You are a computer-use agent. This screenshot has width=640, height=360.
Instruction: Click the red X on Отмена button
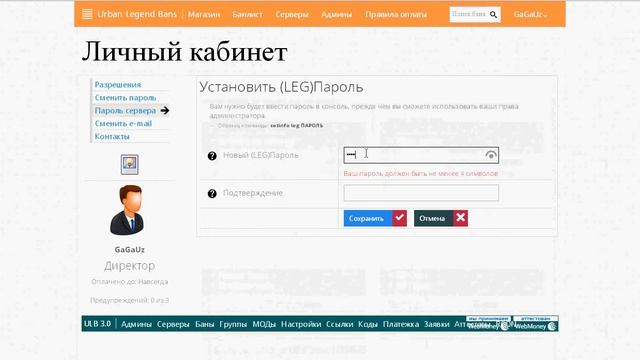tap(460, 218)
